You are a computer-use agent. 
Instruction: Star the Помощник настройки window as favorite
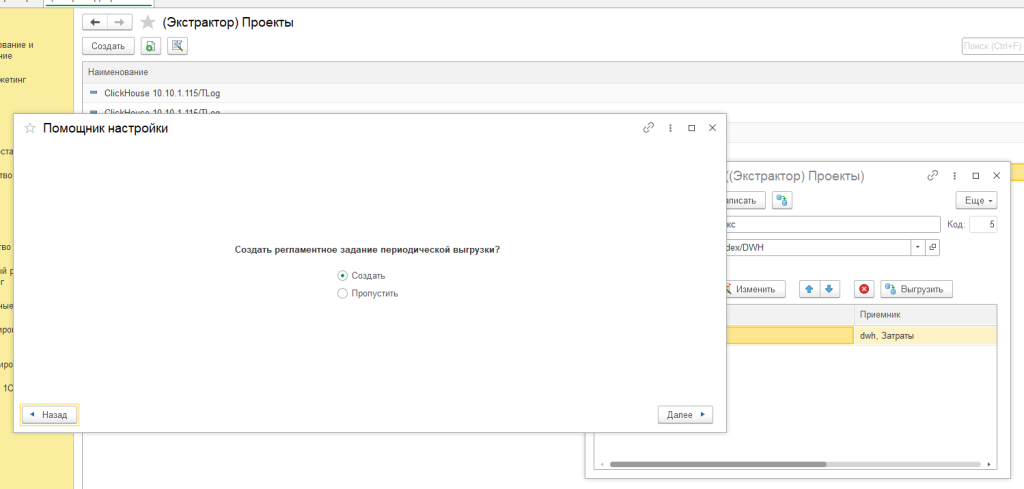pos(29,128)
